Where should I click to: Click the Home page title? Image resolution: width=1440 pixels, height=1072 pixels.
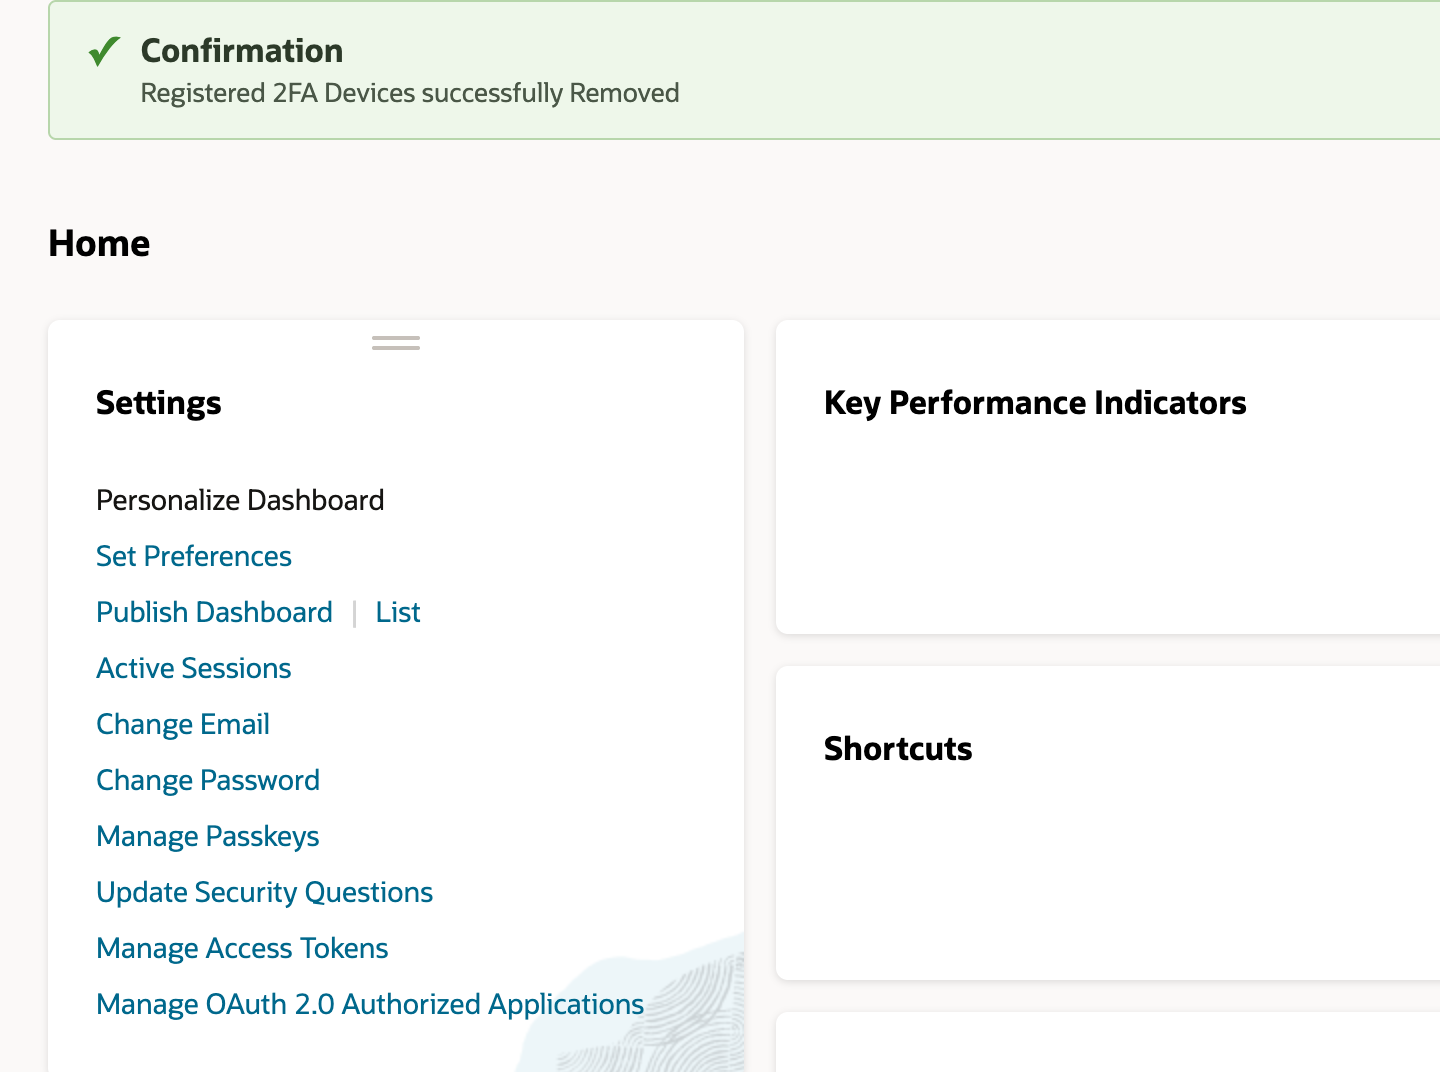pyautogui.click(x=99, y=243)
